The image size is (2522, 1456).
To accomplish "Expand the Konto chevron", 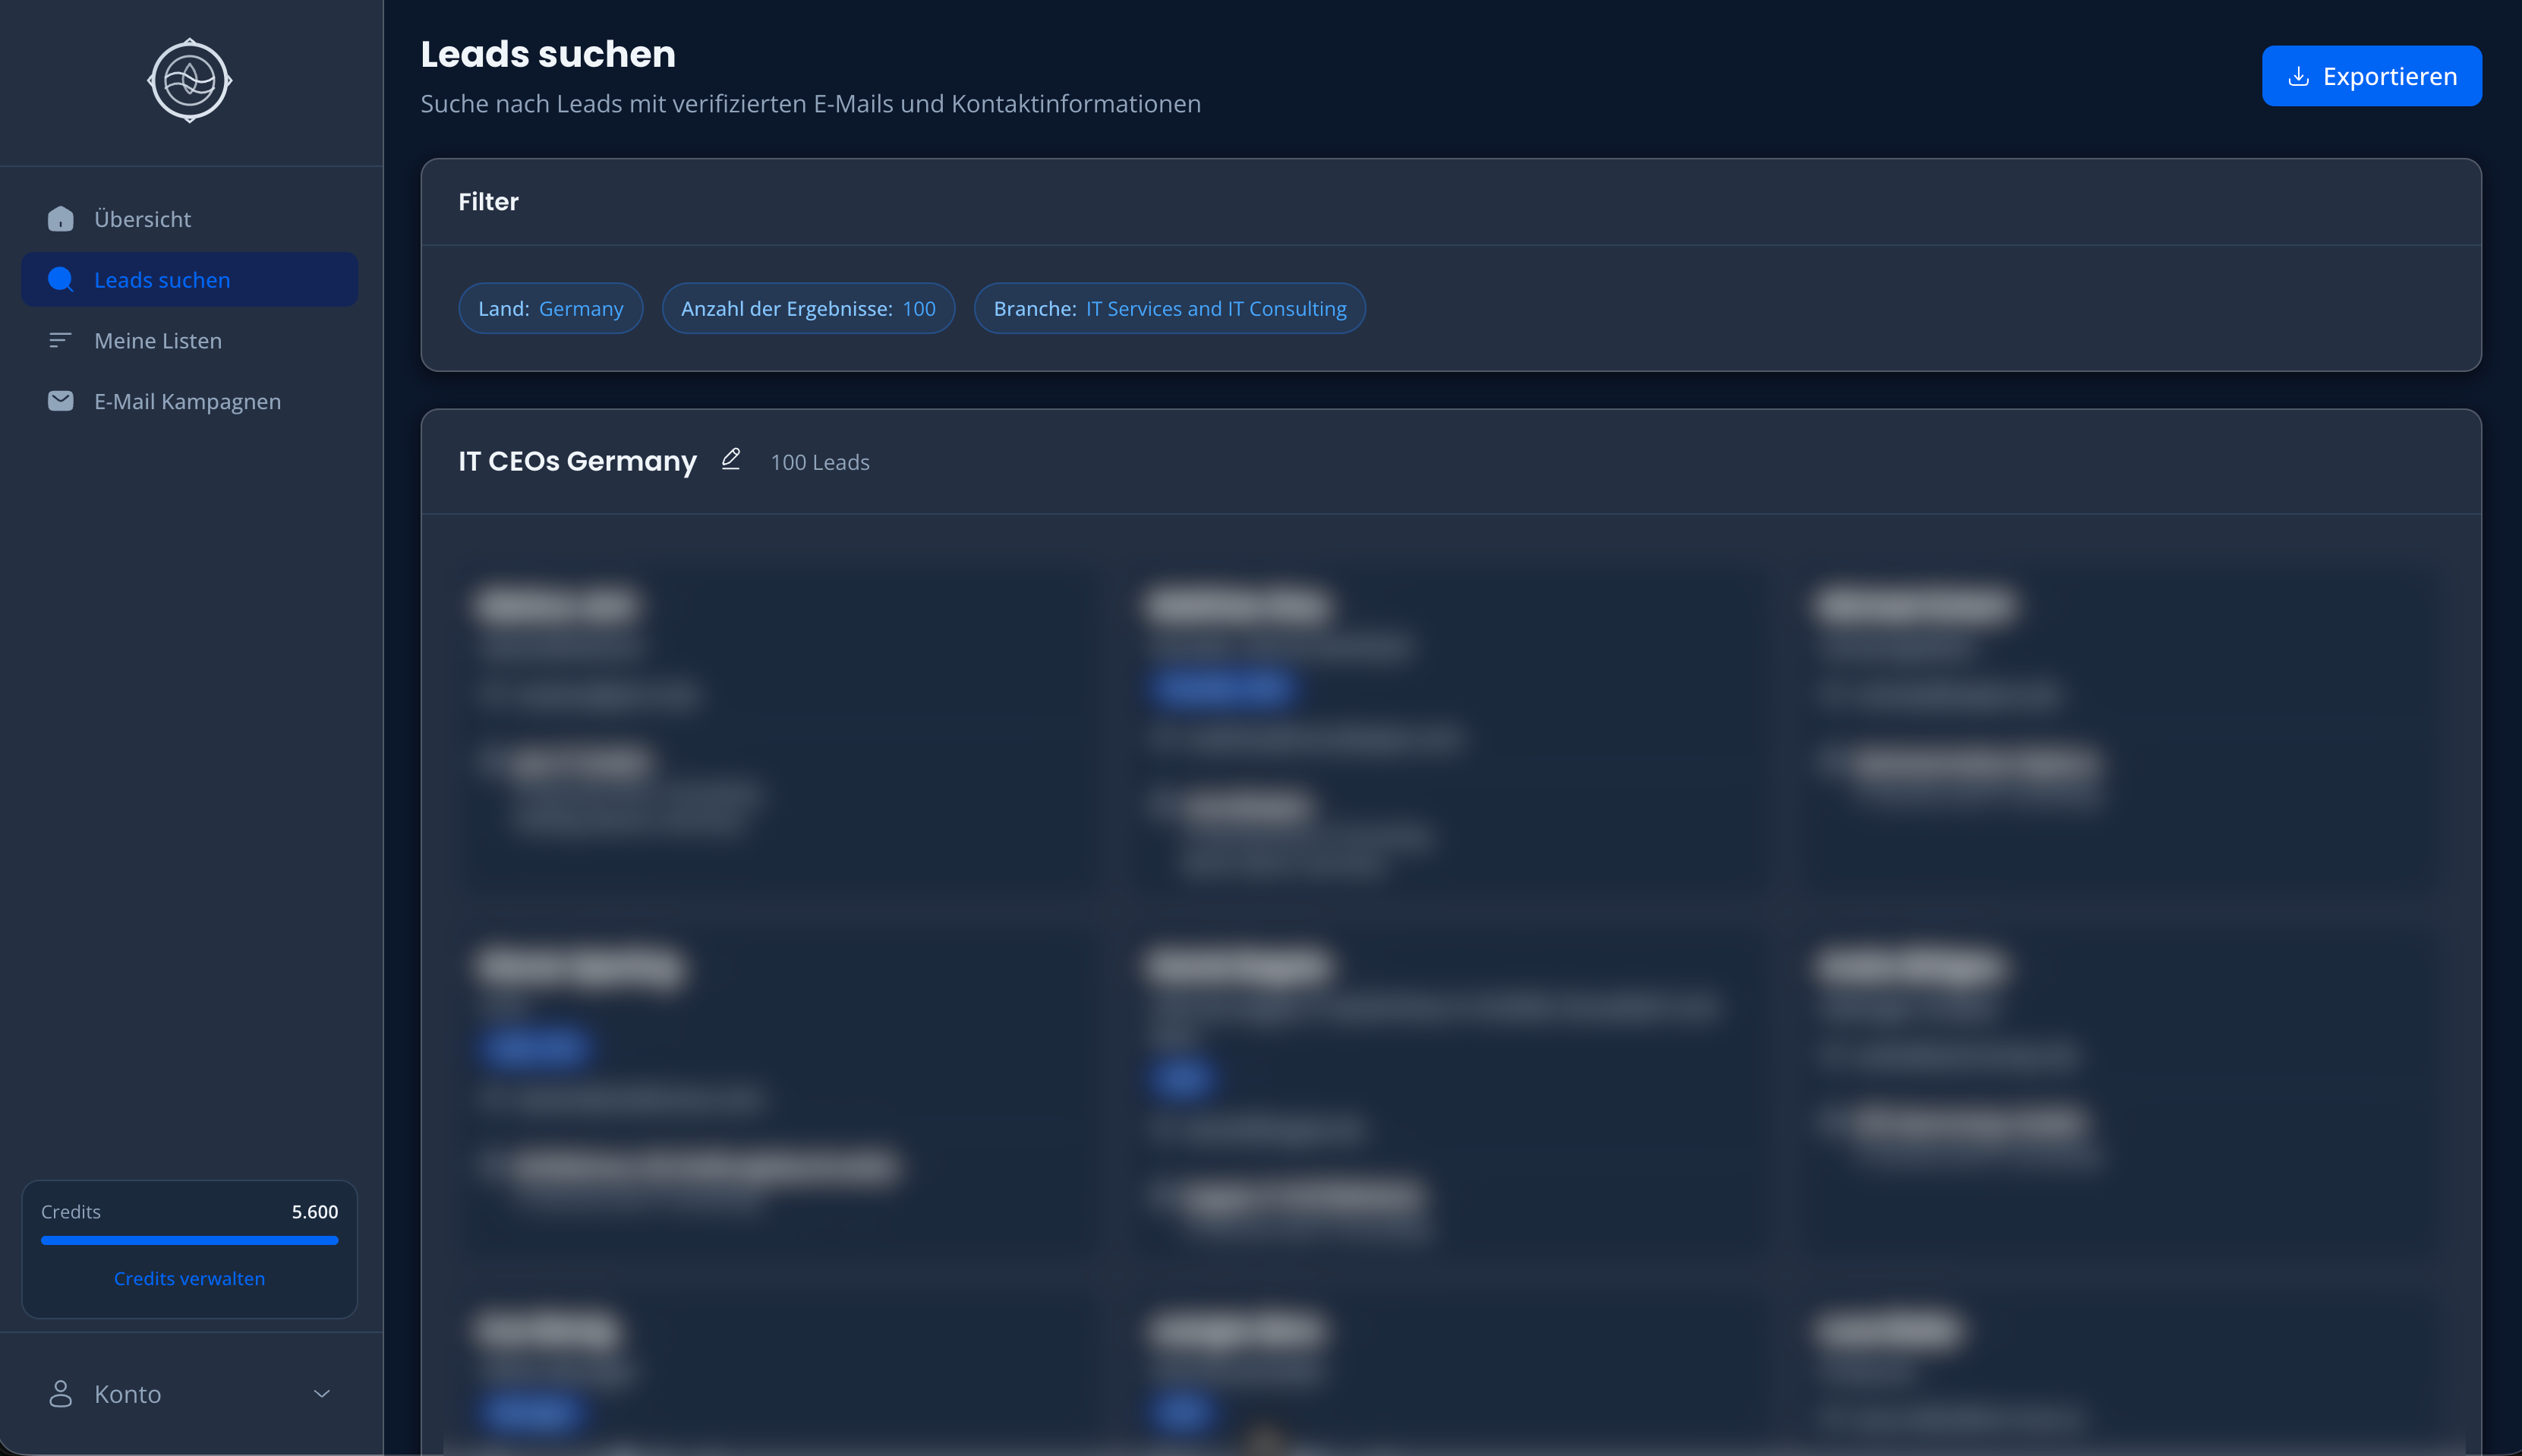I will pos(322,1393).
